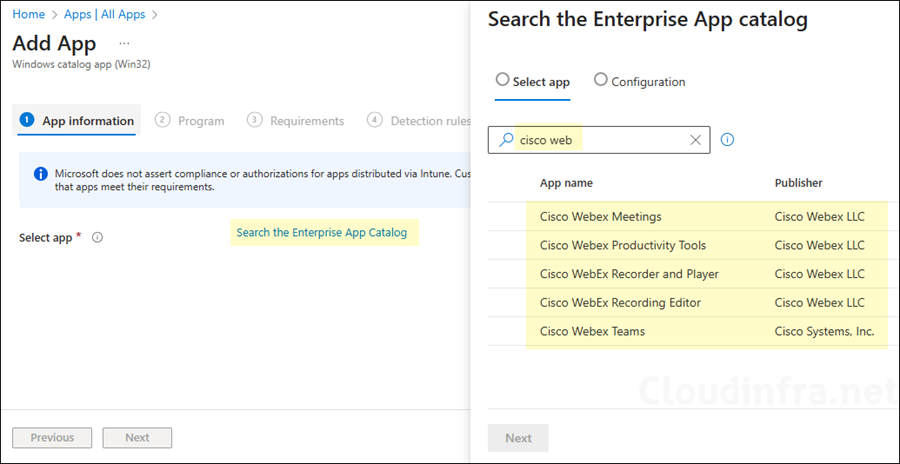Select the Configuration radio step
Screen dimensions: 900x464
(x=601, y=80)
